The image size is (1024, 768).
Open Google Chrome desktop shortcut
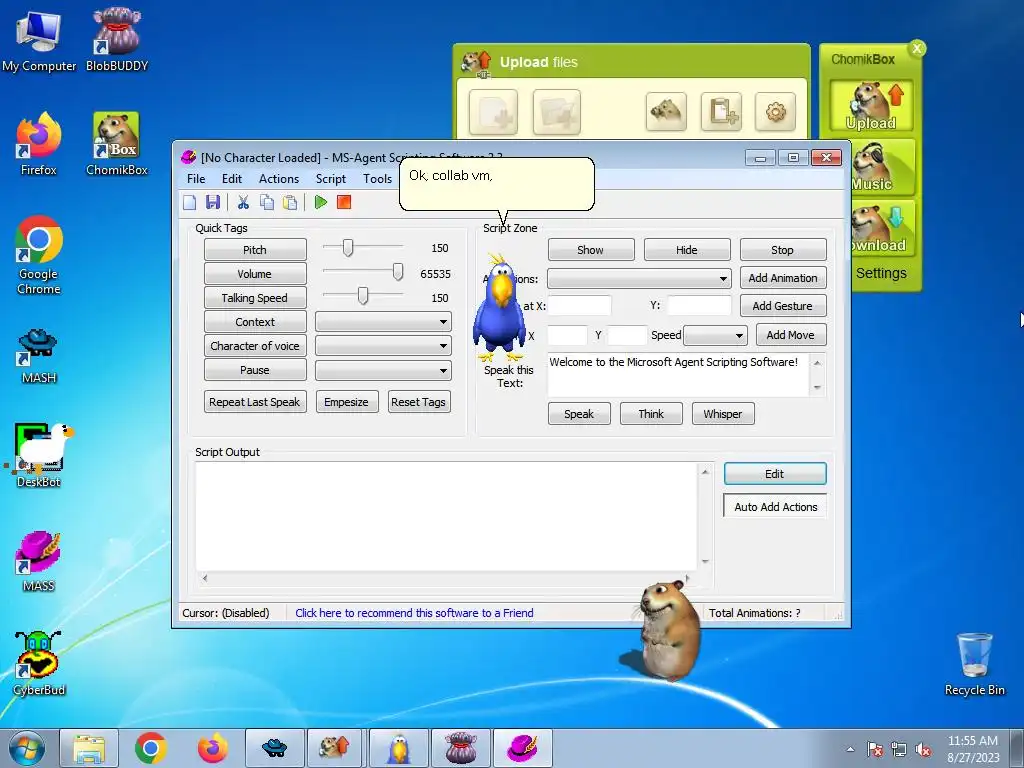[x=39, y=255]
